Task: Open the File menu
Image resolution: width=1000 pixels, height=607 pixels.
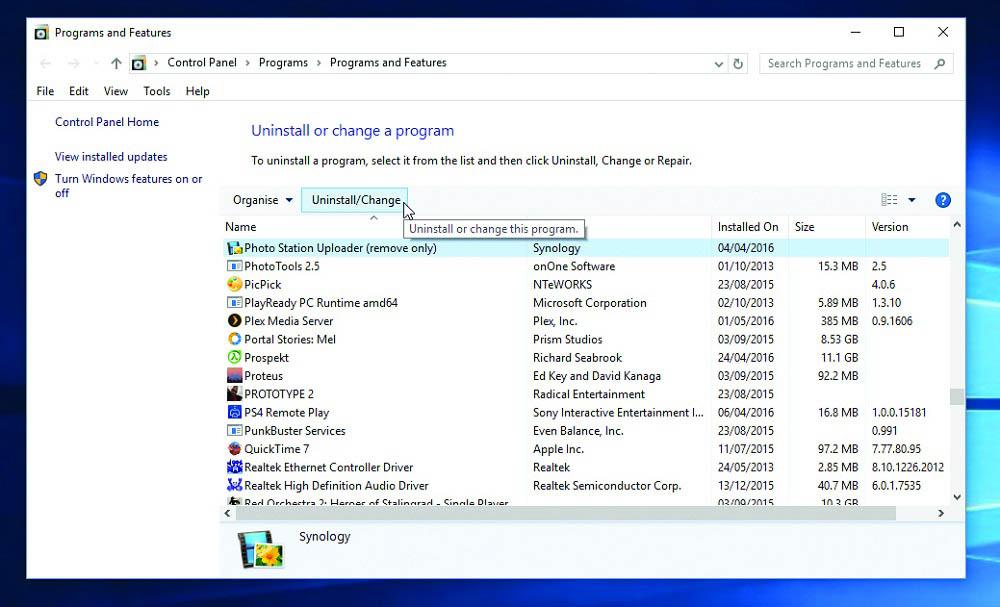Action: (x=45, y=91)
